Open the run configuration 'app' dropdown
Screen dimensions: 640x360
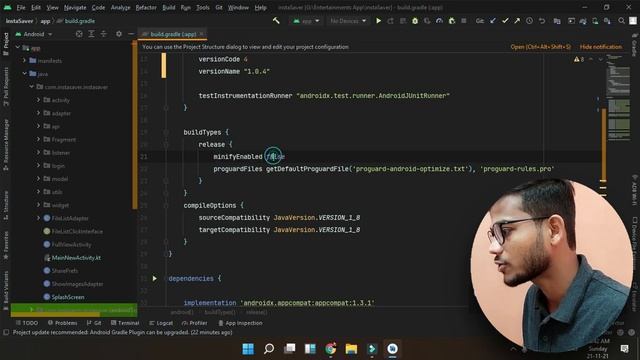(x=307, y=21)
